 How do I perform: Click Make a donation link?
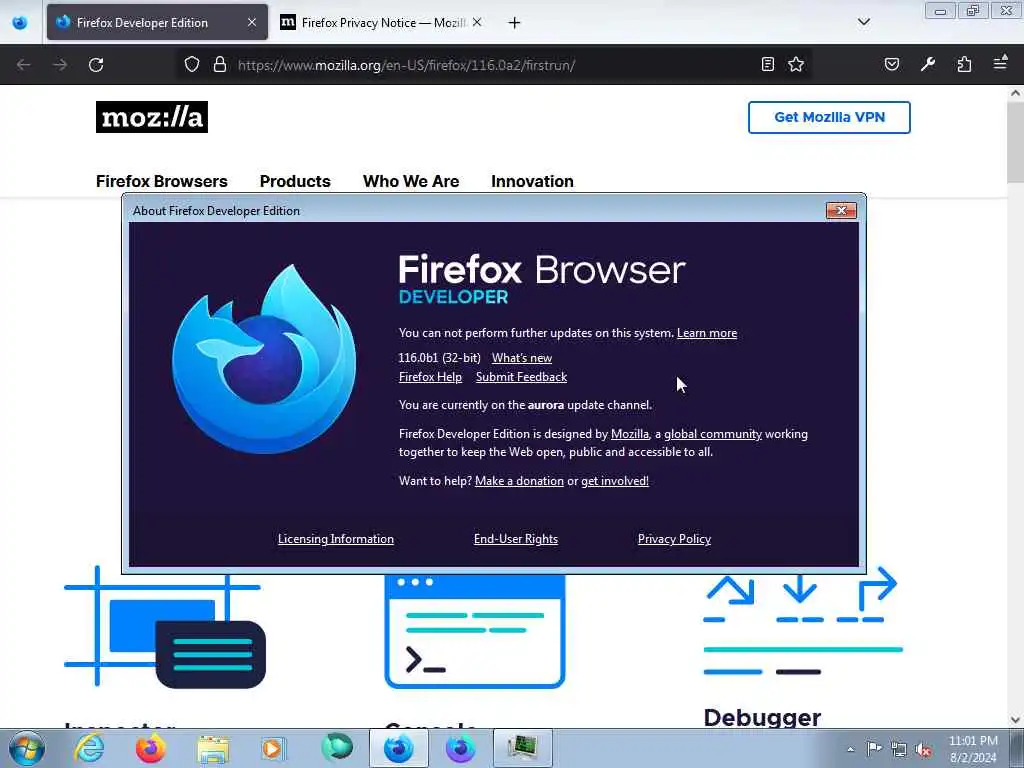tap(519, 481)
